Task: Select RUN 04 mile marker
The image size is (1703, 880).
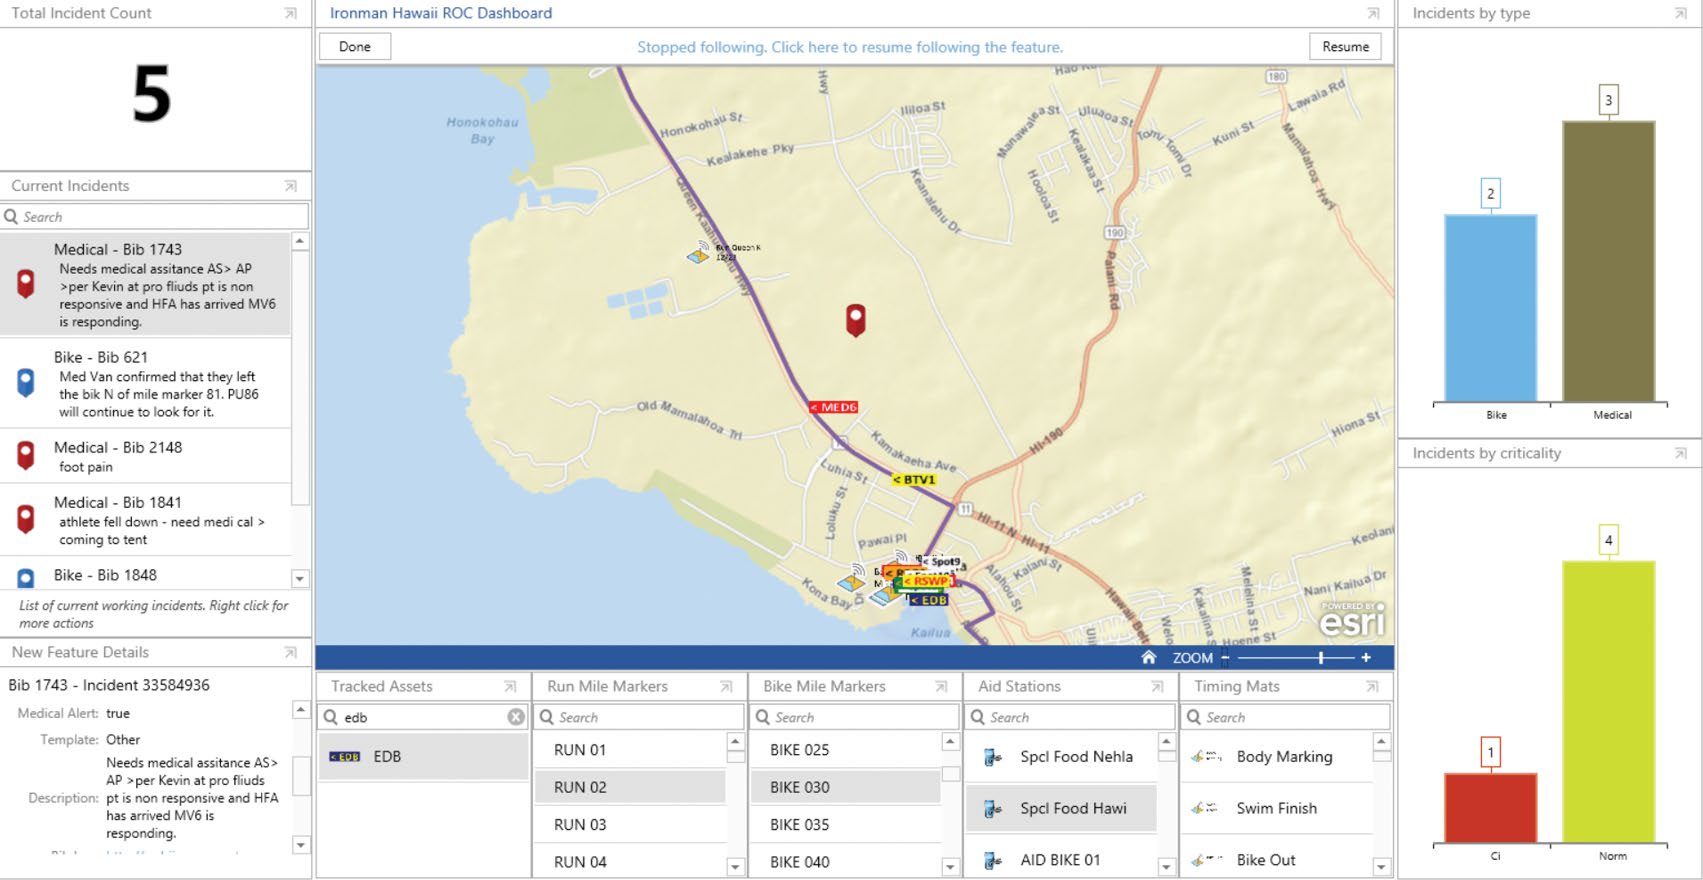Action: [630, 862]
